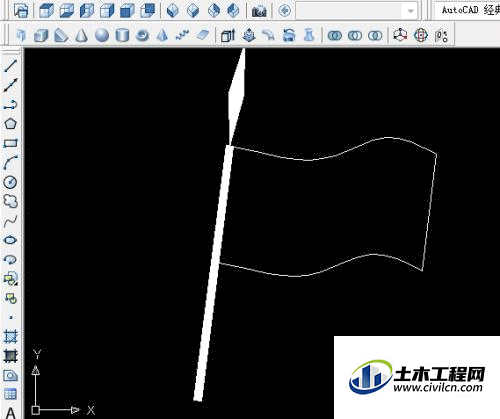Select the Spline tool
The image size is (500, 419).
click(x=10, y=221)
